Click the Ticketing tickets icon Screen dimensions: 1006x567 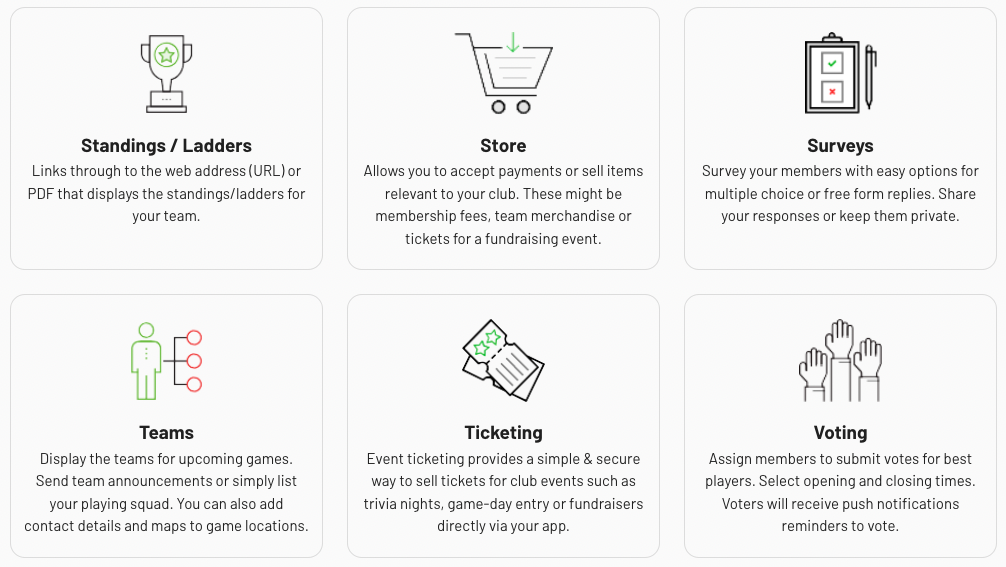pyautogui.click(x=503, y=360)
